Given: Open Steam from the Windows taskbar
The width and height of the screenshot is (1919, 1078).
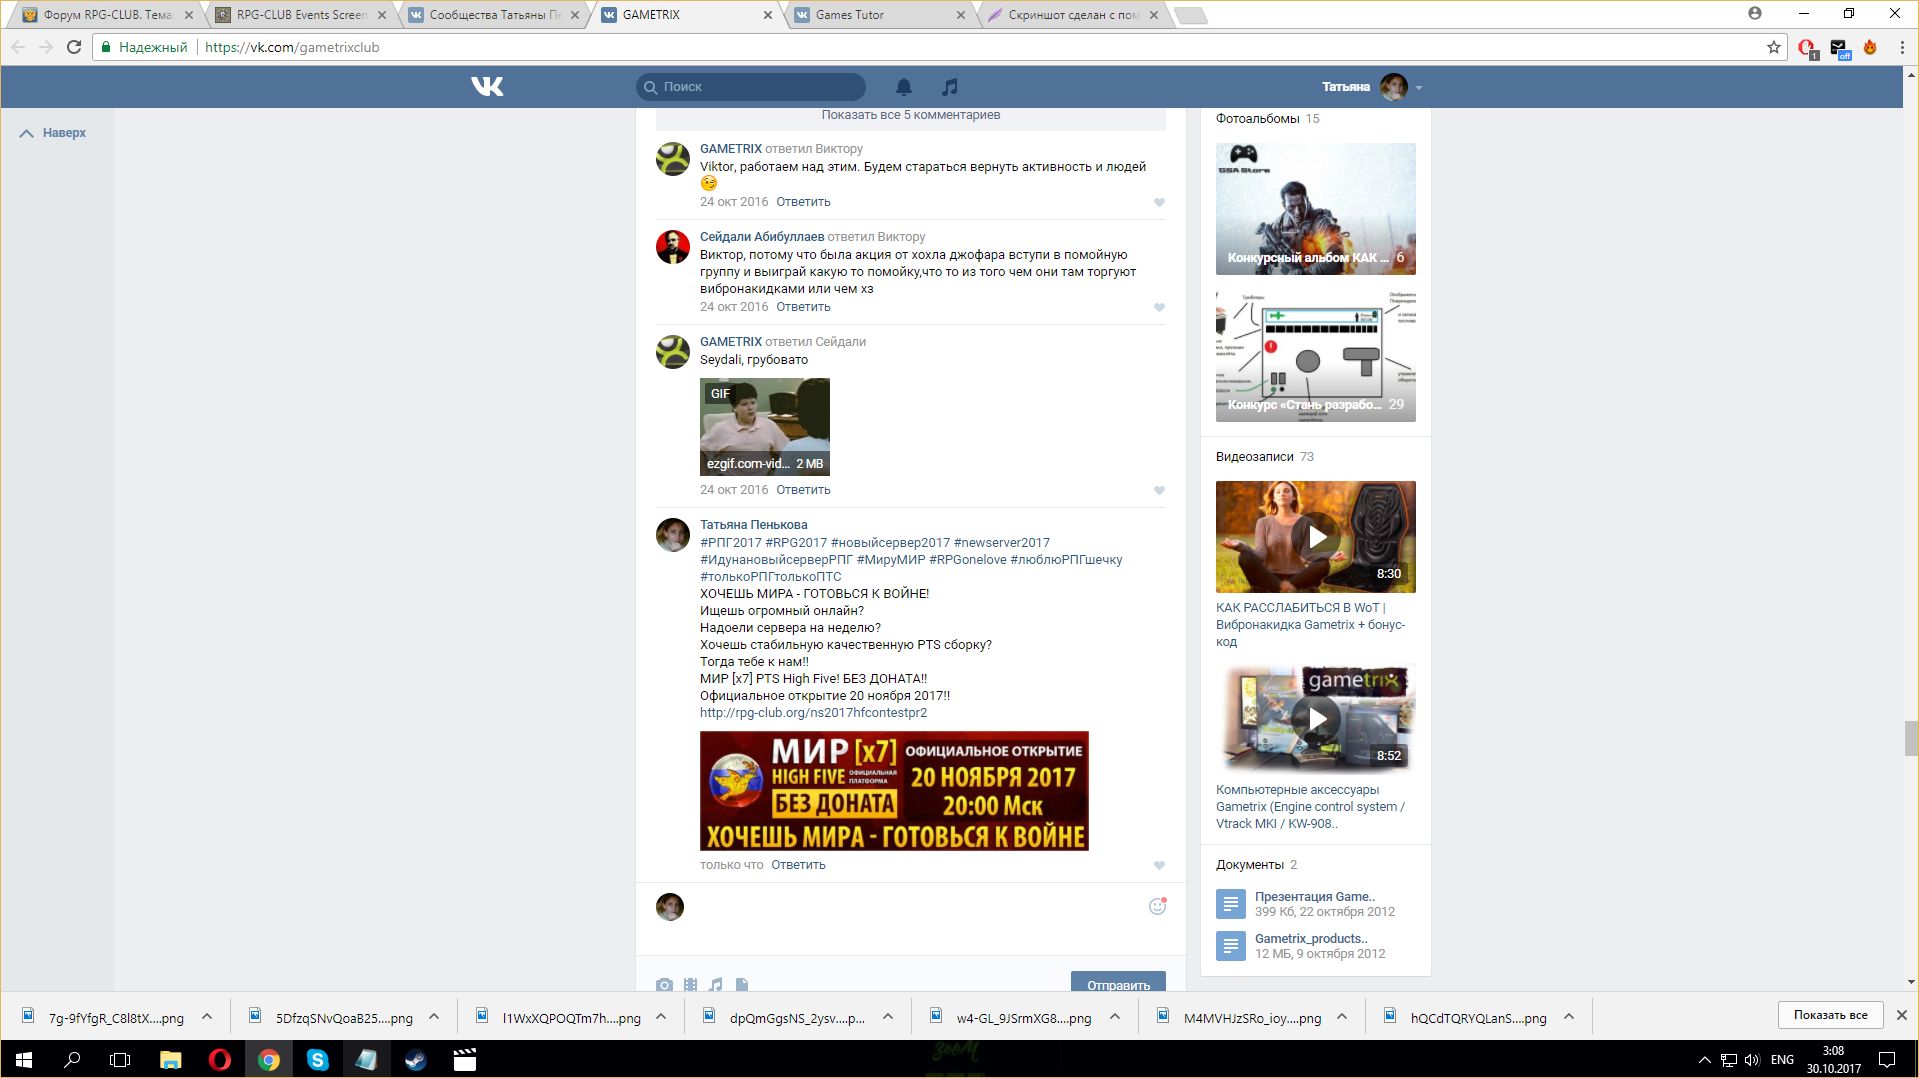Looking at the screenshot, I should 415,1060.
